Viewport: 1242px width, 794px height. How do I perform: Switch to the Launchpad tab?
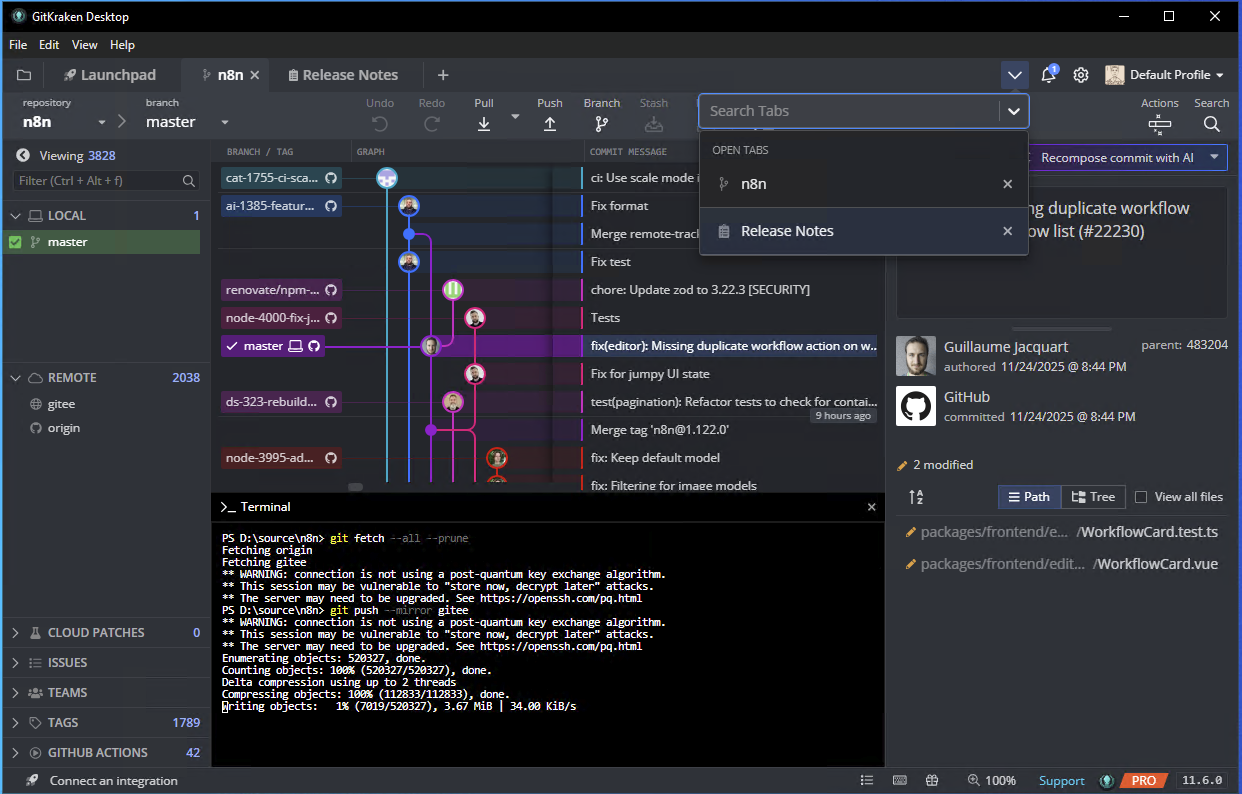coord(110,75)
